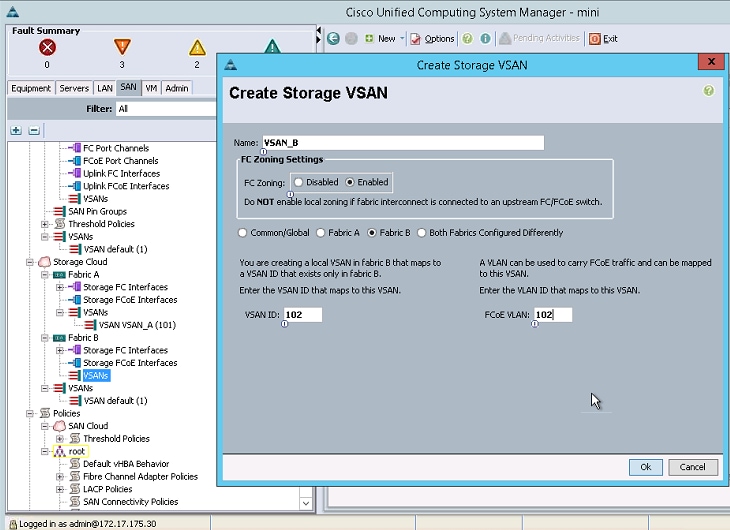
Task: Click the VSAN Name input field
Action: 403,143
